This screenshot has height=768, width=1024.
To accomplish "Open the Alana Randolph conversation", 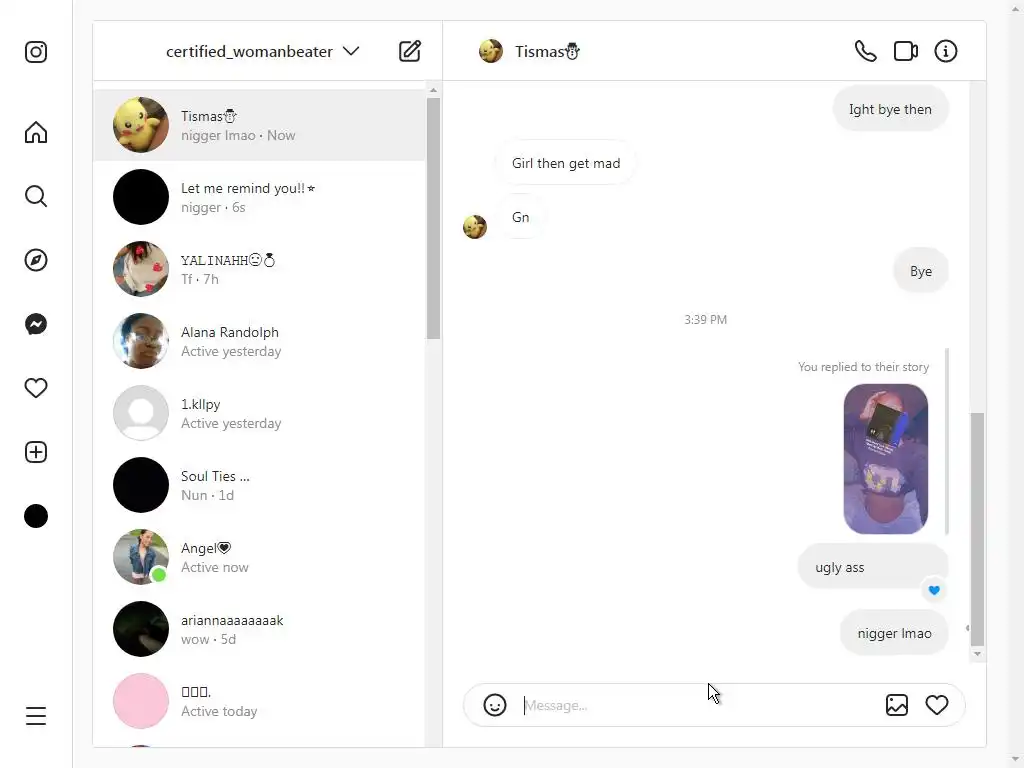I will pyautogui.click(x=259, y=341).
